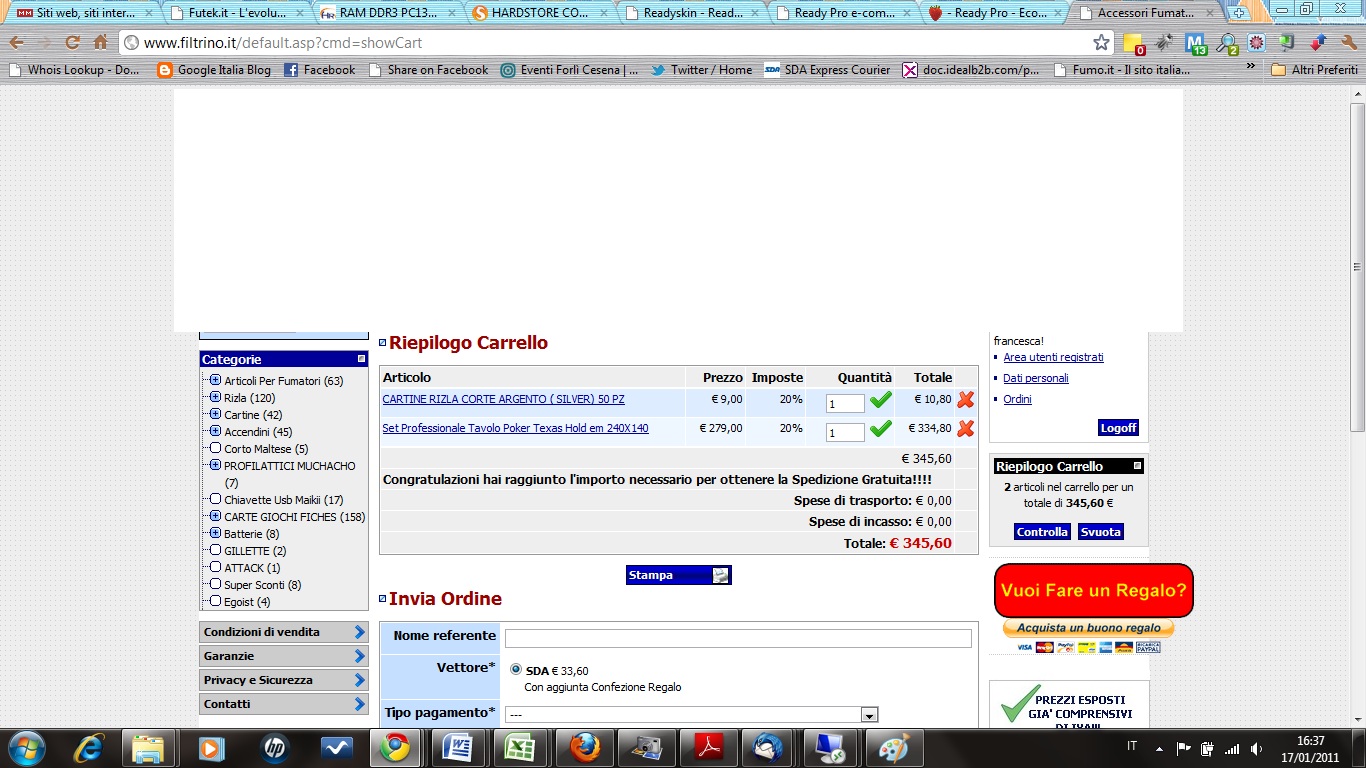Collapse the Categorie panel header icon
This screenshot has width=1366, height=768.
click(x=362, y=359)
